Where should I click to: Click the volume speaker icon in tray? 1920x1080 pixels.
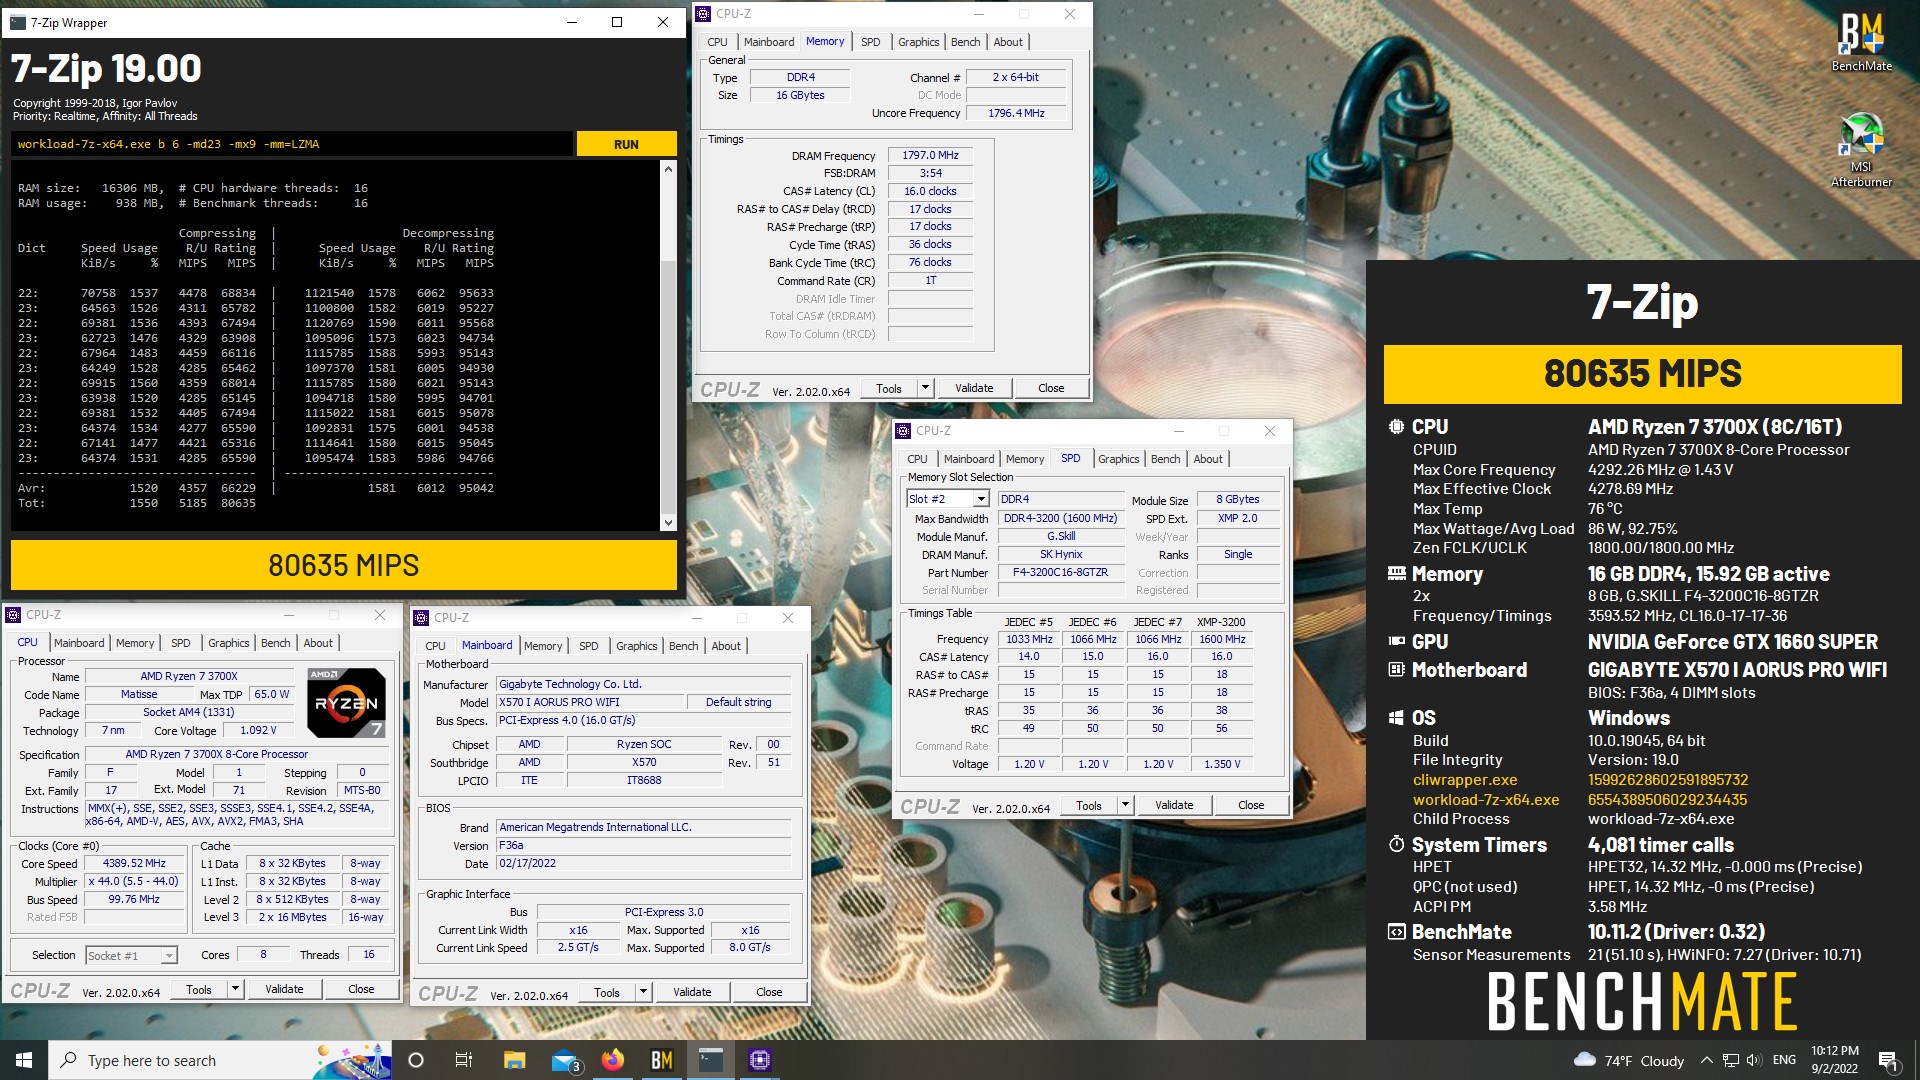1754,1060
